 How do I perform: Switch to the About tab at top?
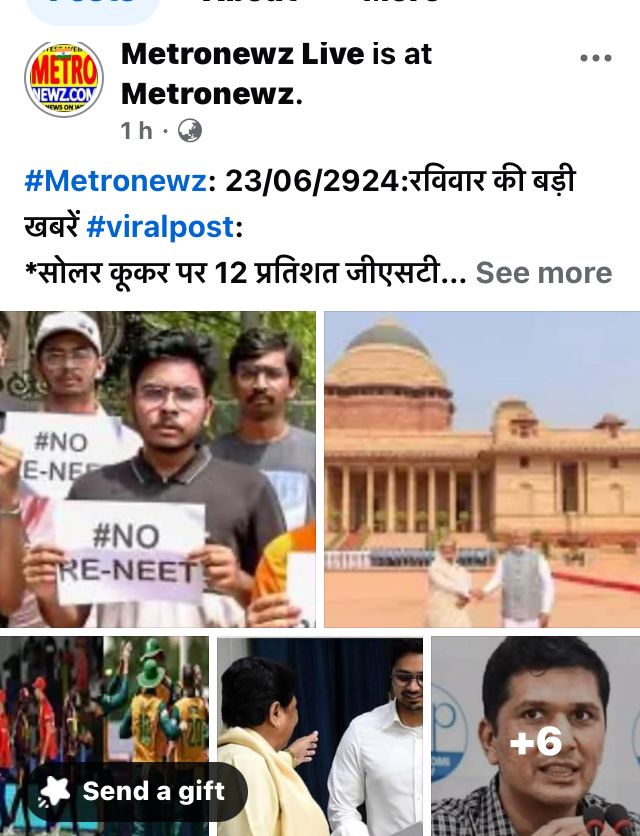coord(249,4)
